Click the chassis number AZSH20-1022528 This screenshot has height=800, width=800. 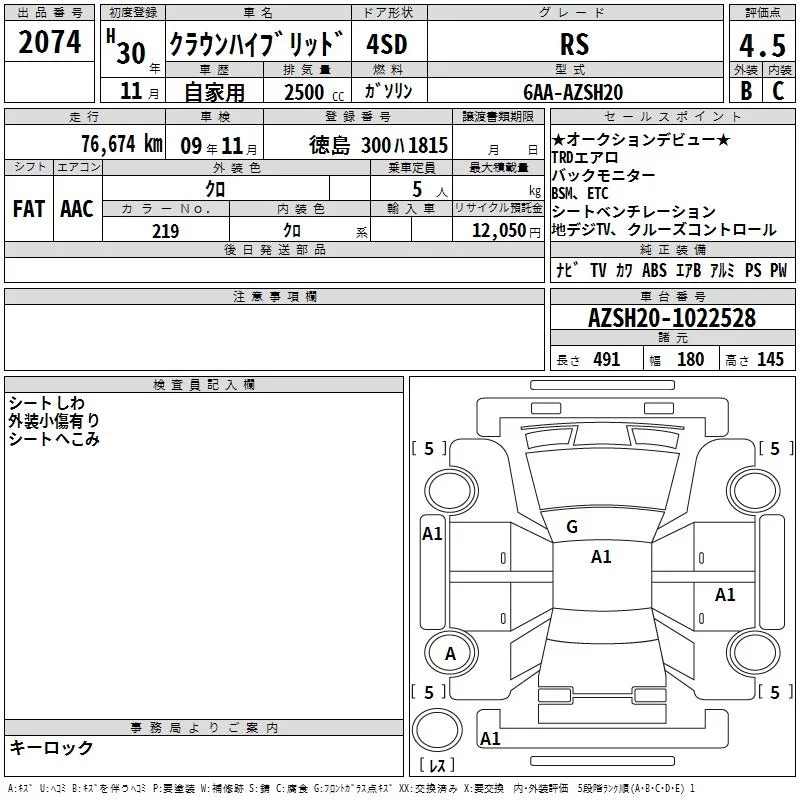coord(672,318)
